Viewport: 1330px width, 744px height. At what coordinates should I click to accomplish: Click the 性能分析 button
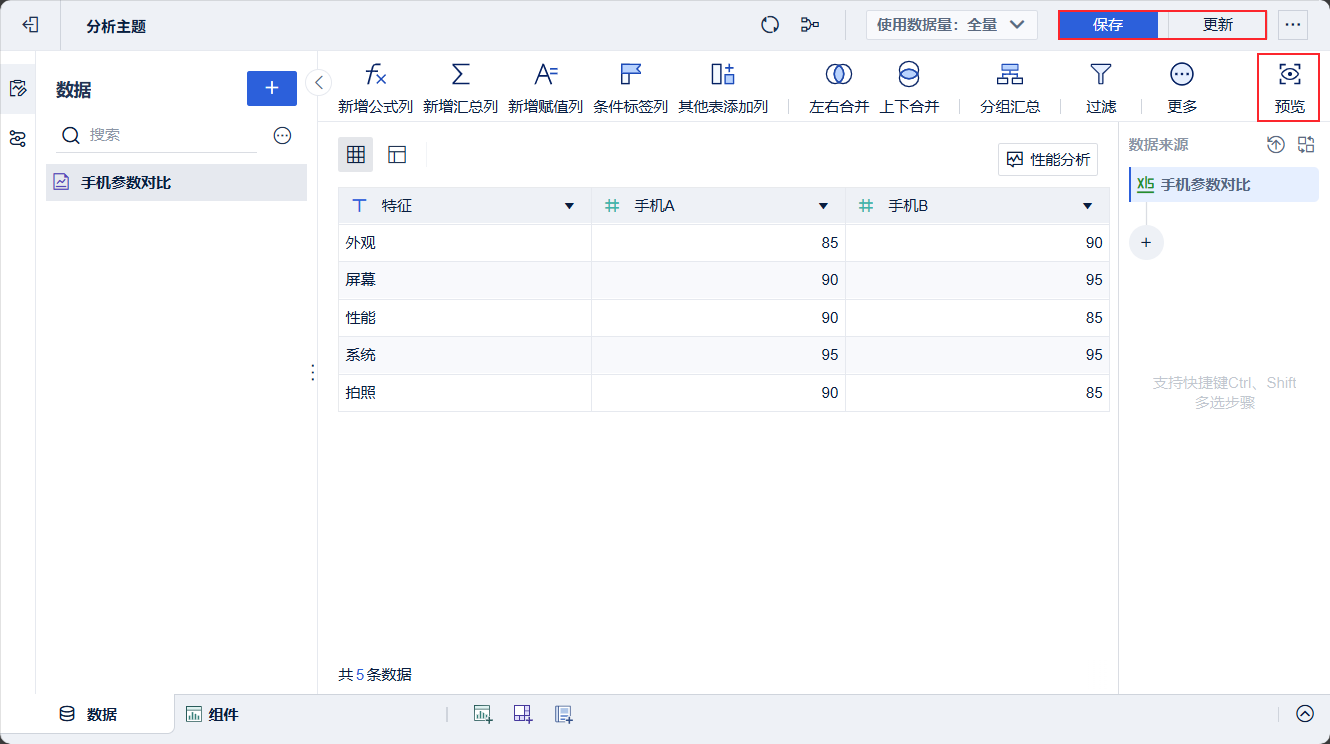1048,159
